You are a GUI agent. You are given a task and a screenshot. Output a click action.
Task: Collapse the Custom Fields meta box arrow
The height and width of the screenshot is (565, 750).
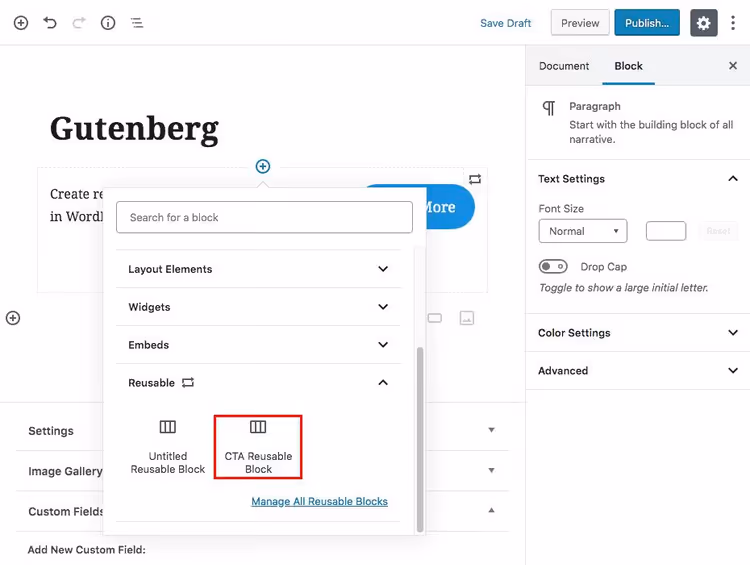pos(491,510)
